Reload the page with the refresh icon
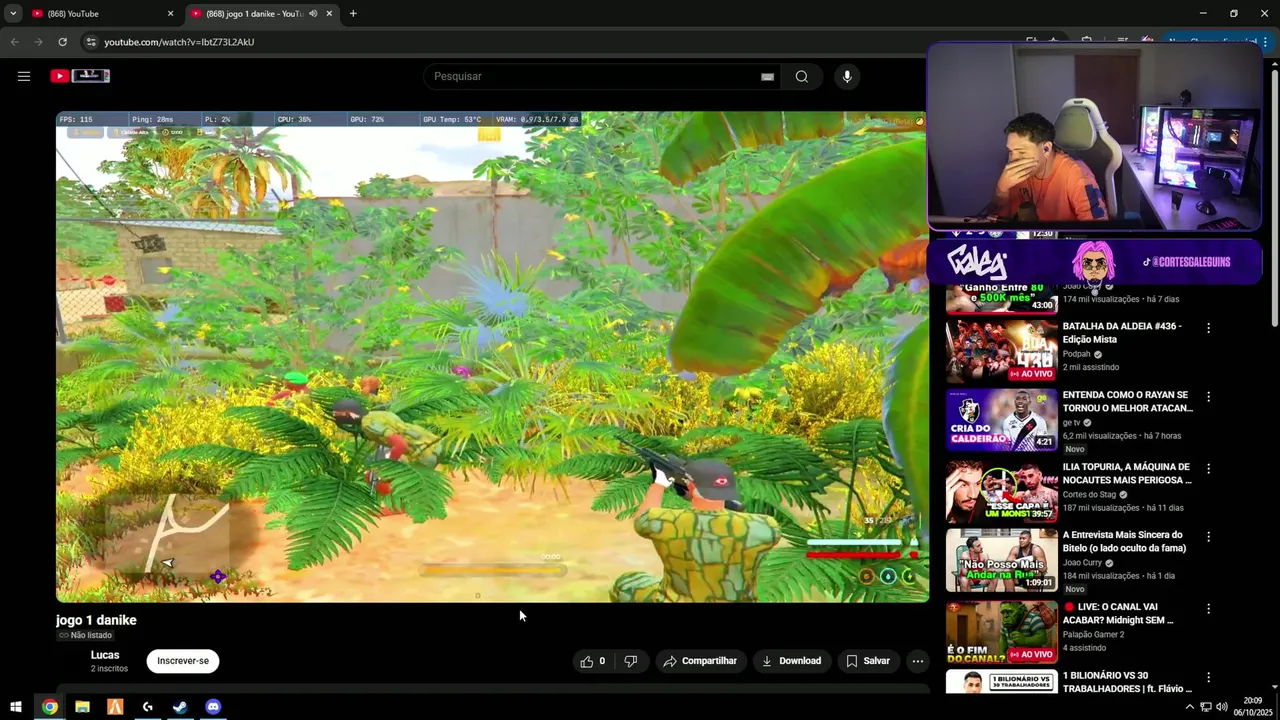This screenshot has height=720, width=1280. (62, 42)
